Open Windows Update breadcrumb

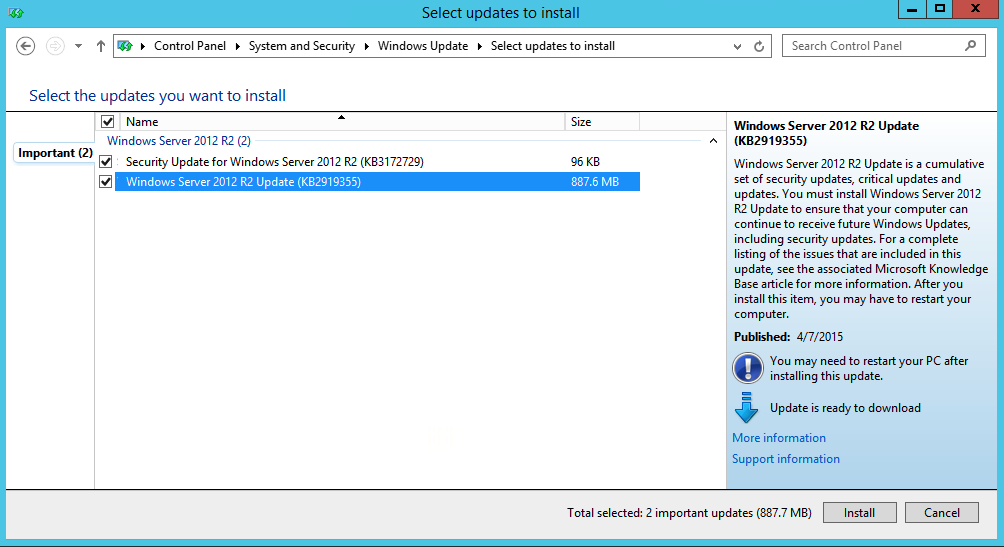[423, 46]
